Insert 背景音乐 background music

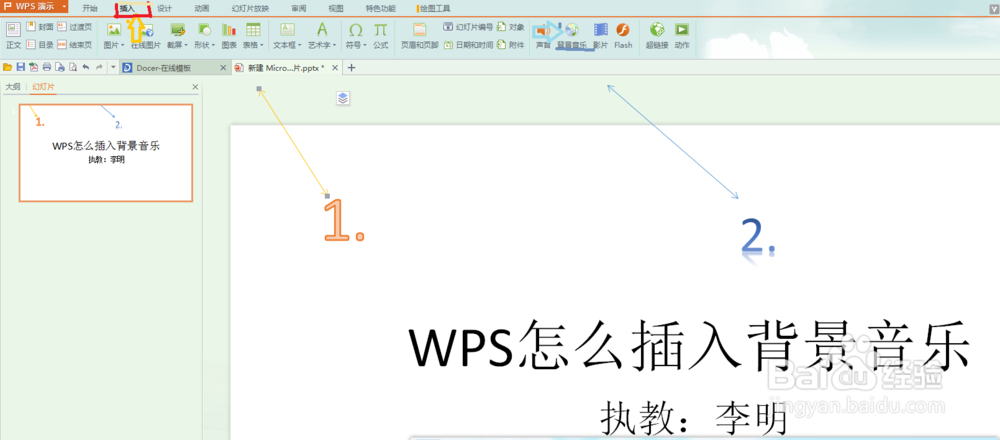[571, 36]
